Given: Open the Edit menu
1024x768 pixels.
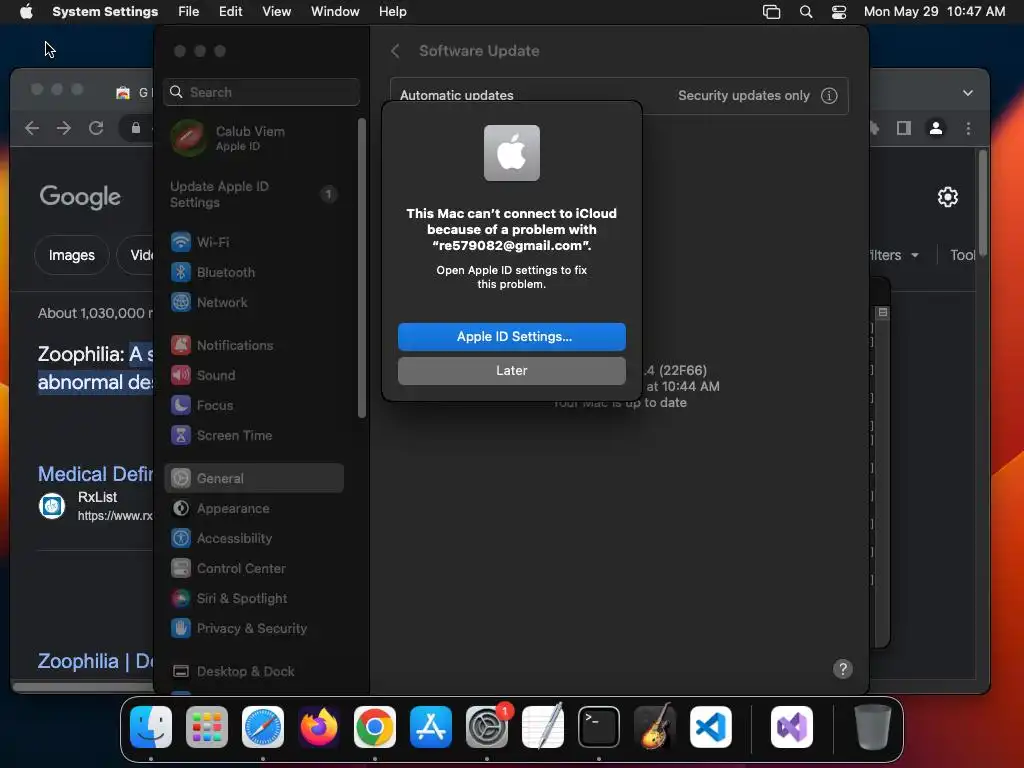Looking at the screenshot, I should [231, 12].
